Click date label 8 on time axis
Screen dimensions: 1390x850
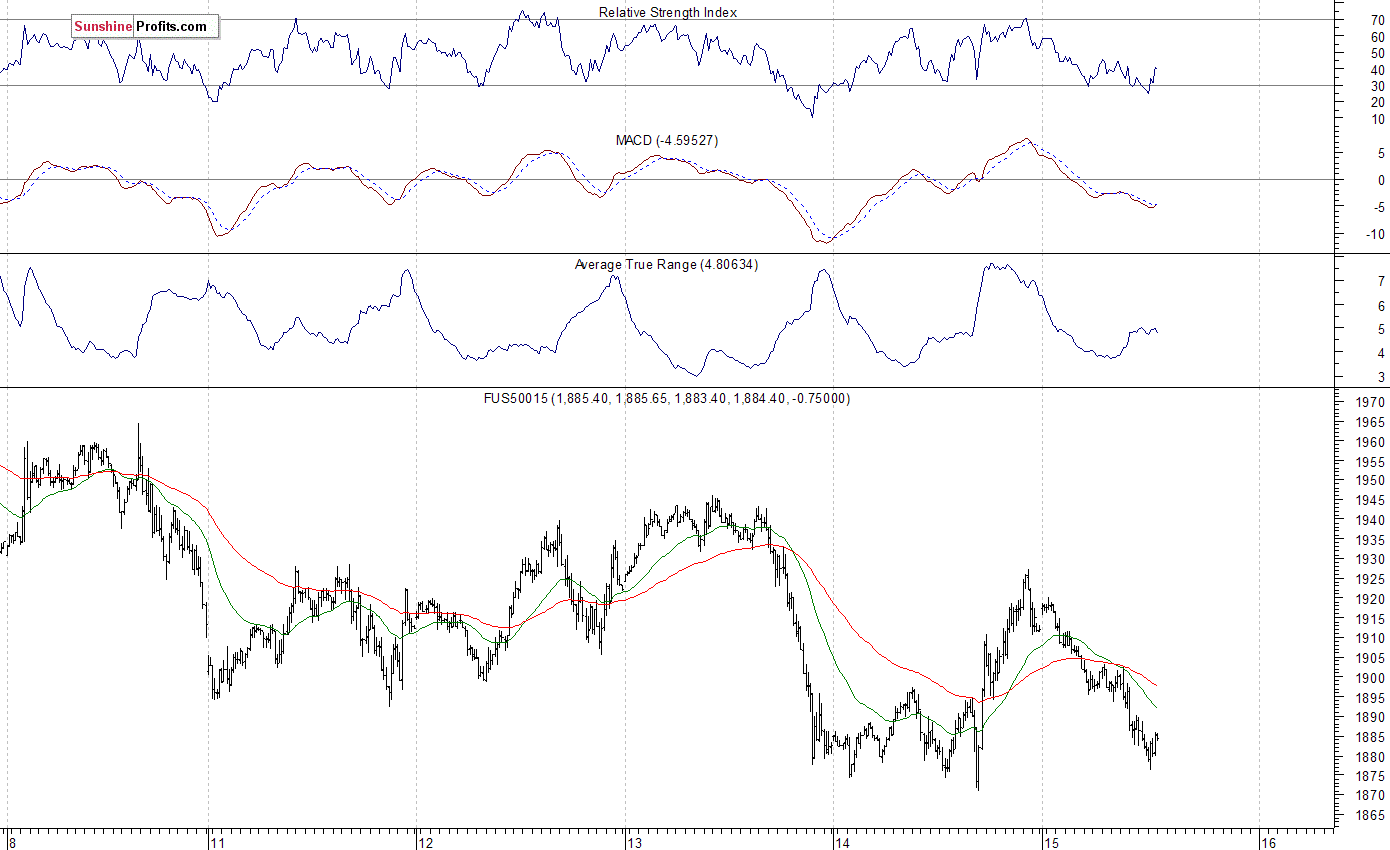click(x=10, y=842)
